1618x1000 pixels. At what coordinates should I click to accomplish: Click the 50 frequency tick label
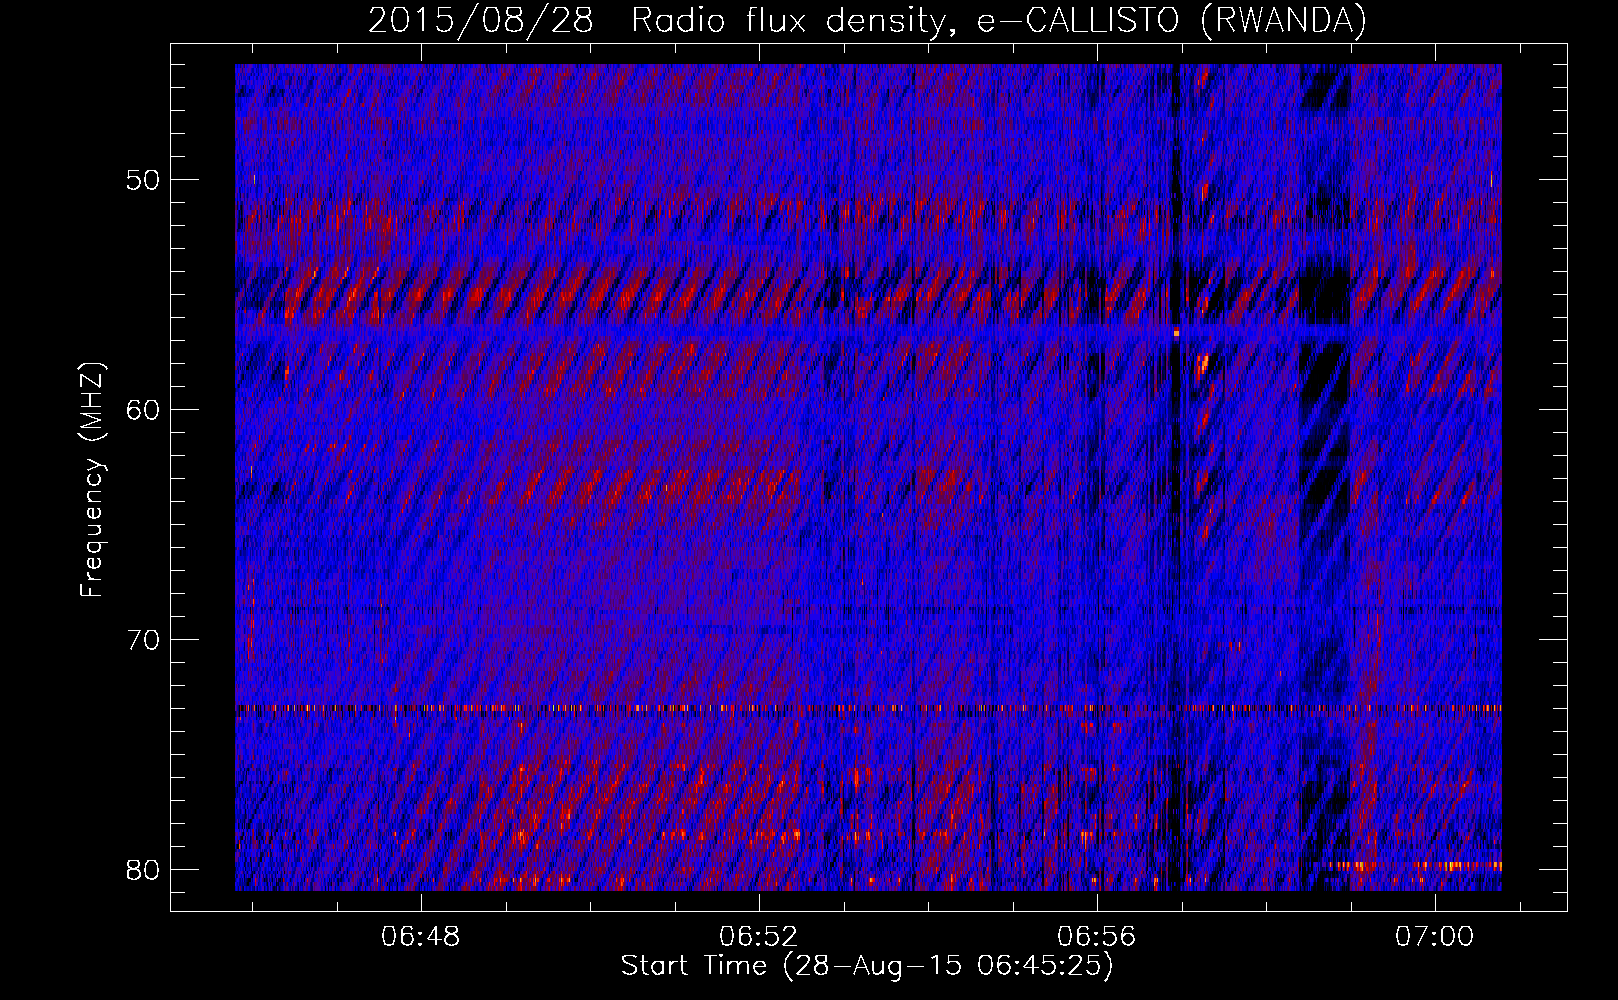click(145, 180)
